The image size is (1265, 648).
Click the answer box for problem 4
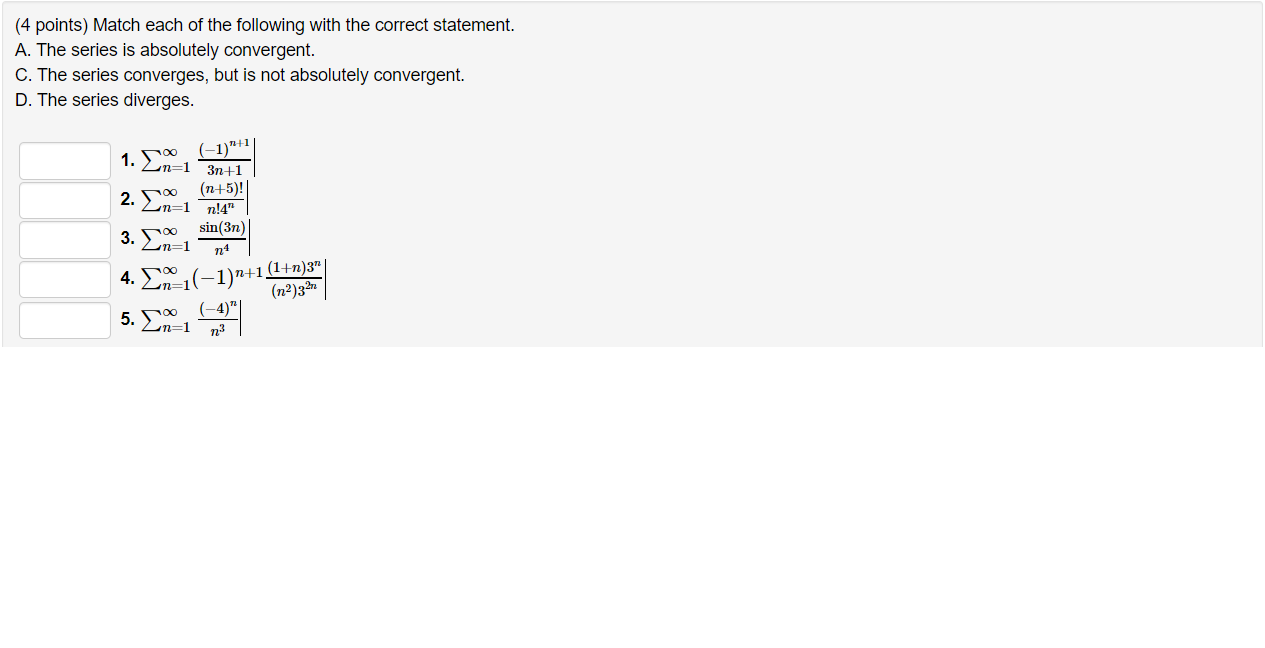coord(64,279)
